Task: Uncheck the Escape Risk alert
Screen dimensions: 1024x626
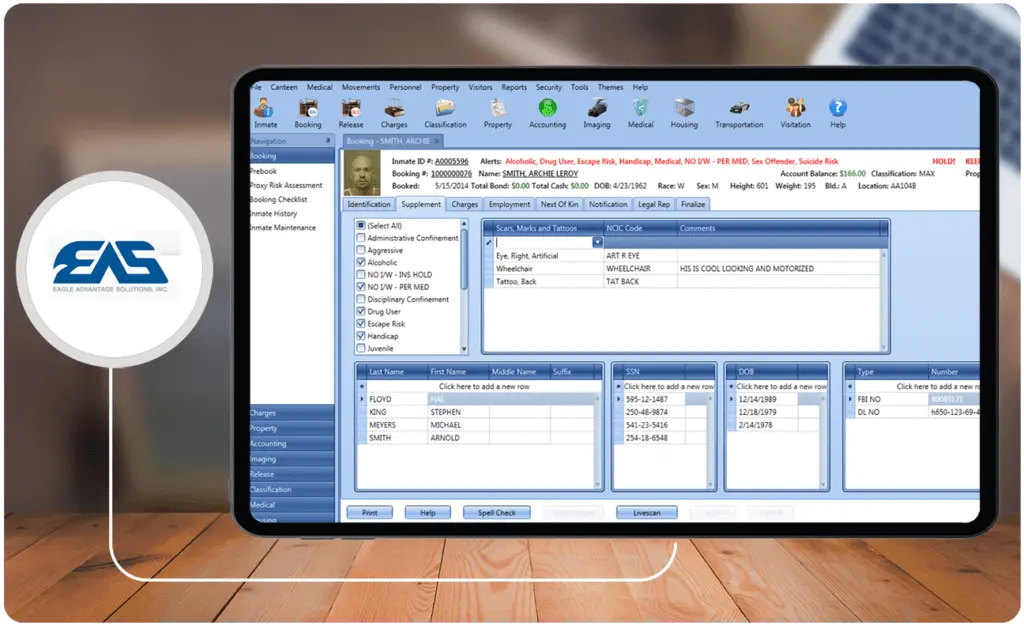Action: pyautogui.click(x=360, y=324)
